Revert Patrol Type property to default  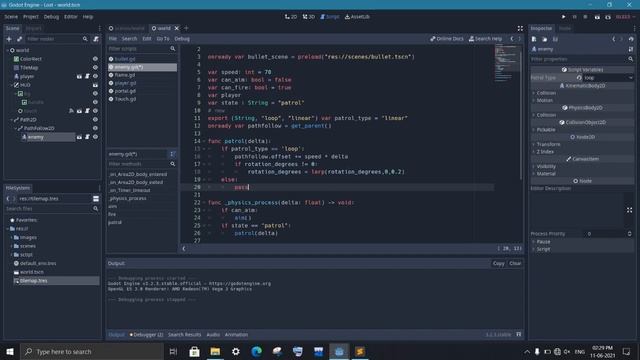579,78
